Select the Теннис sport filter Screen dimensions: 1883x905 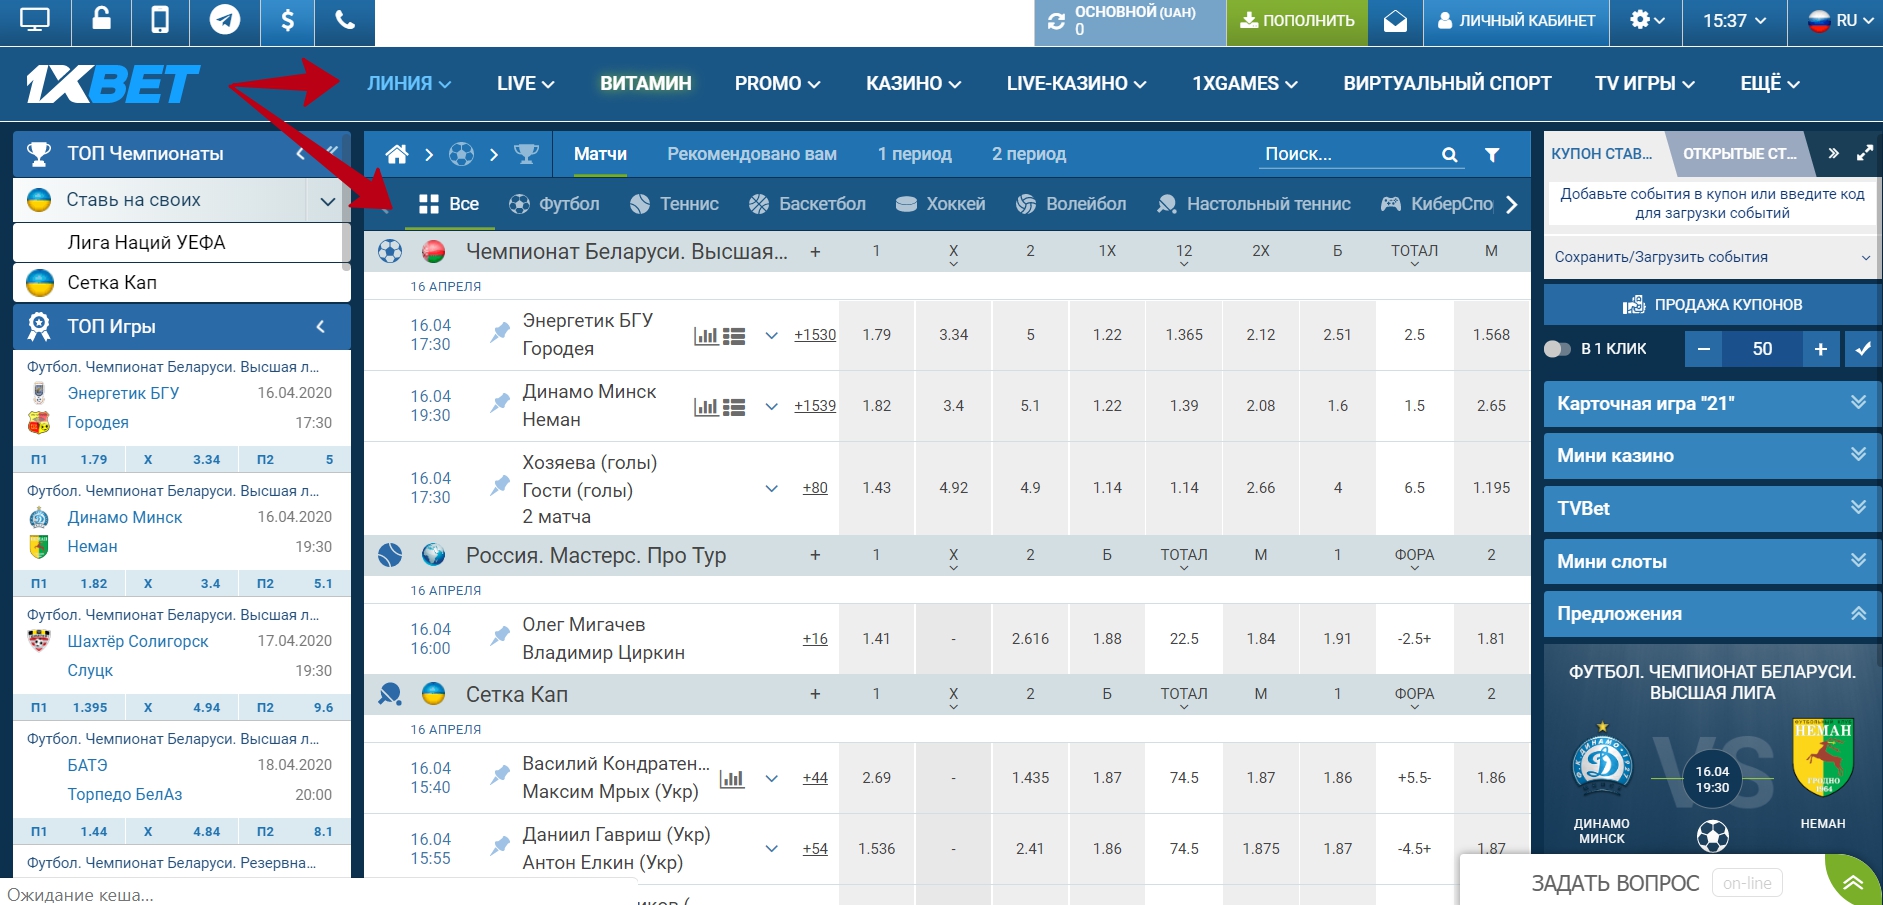point(674,204)
